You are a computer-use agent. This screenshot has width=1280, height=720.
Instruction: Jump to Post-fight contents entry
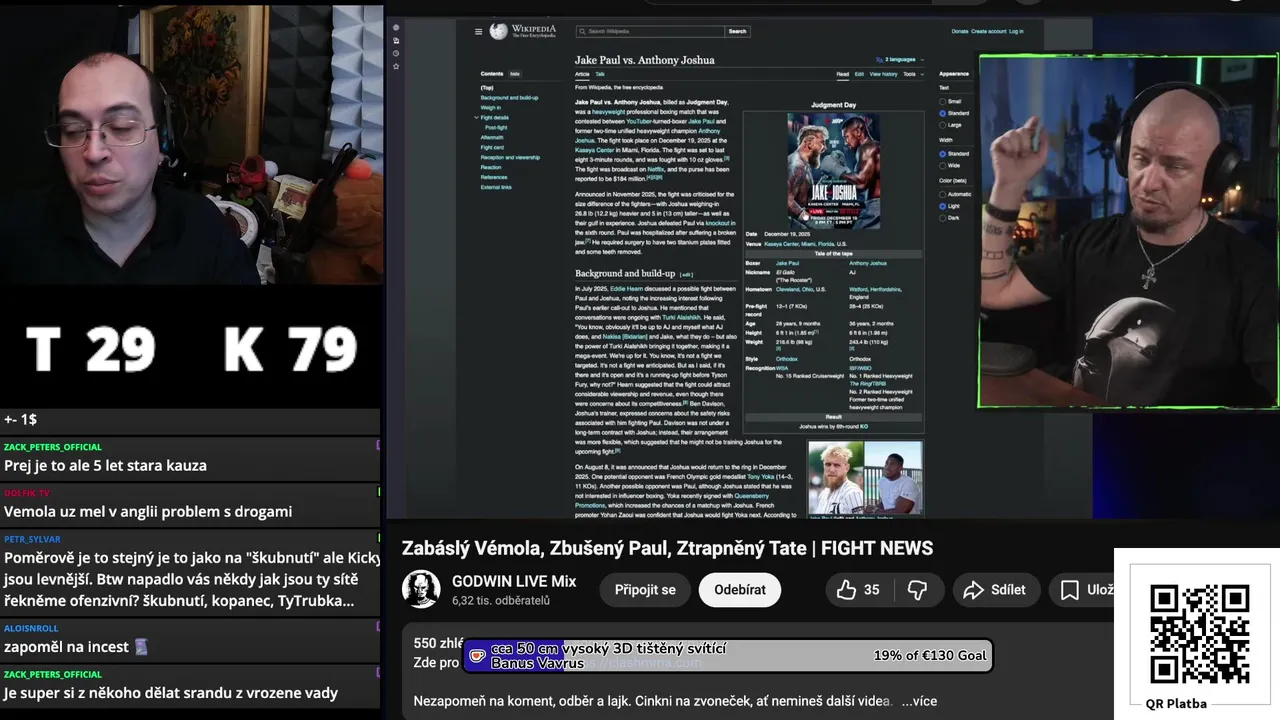pyautogui.click(x=496, y=128)
